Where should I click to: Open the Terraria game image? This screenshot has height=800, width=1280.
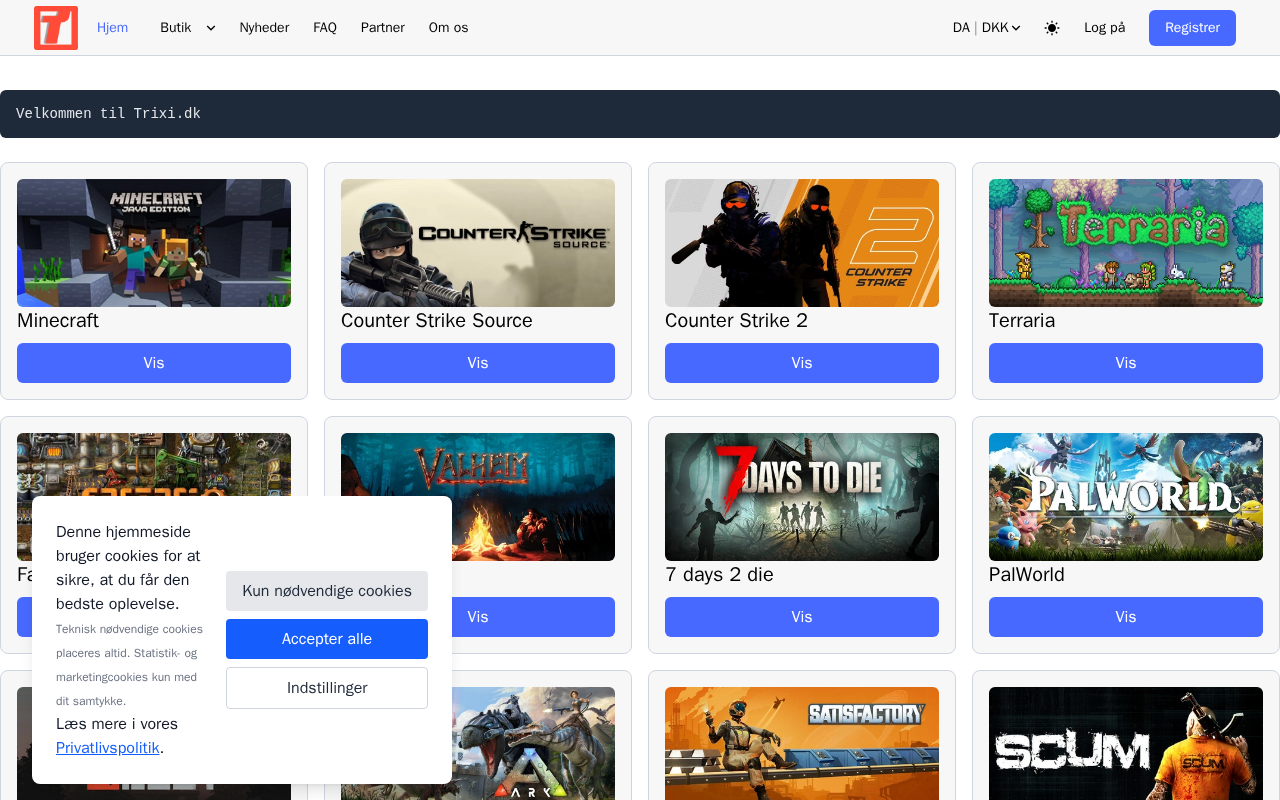[x=1125, y=243]
